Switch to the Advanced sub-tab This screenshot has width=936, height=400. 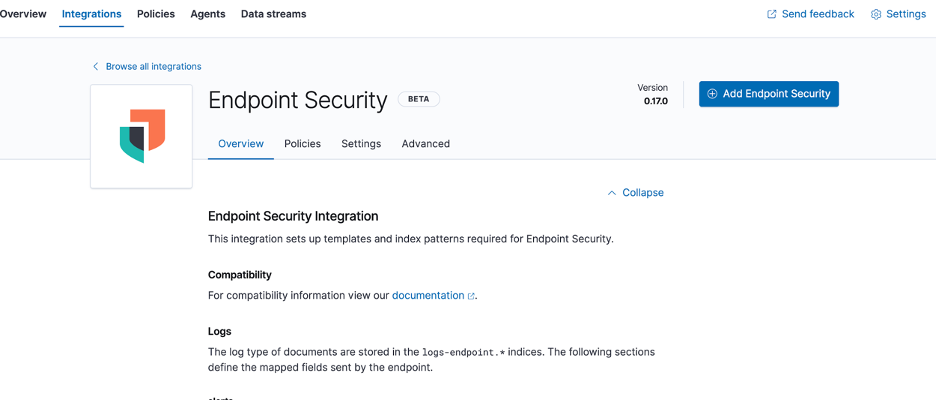426,143
